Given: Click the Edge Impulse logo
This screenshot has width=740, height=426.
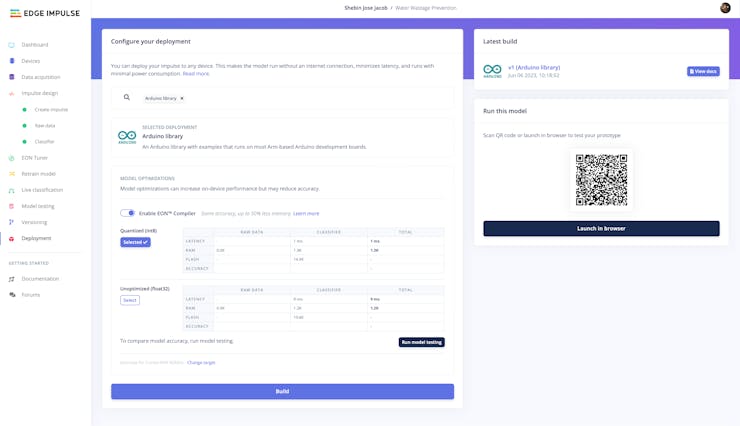Looking at the screenshot, I should tap(45, 13).
